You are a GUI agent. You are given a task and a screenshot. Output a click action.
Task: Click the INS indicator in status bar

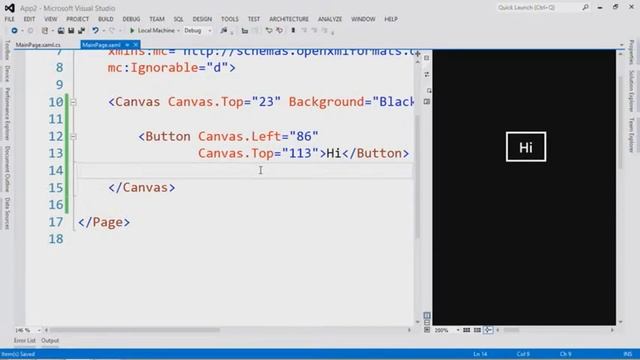(x=628, y=354)
